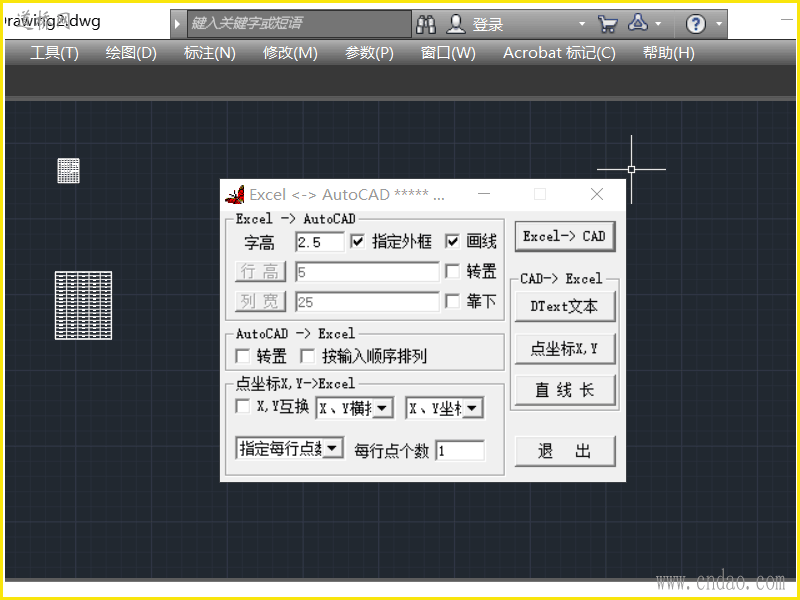This screenshot has height=600, width=800.
Task: Click the keyword search input box
Action: (299, 23)
